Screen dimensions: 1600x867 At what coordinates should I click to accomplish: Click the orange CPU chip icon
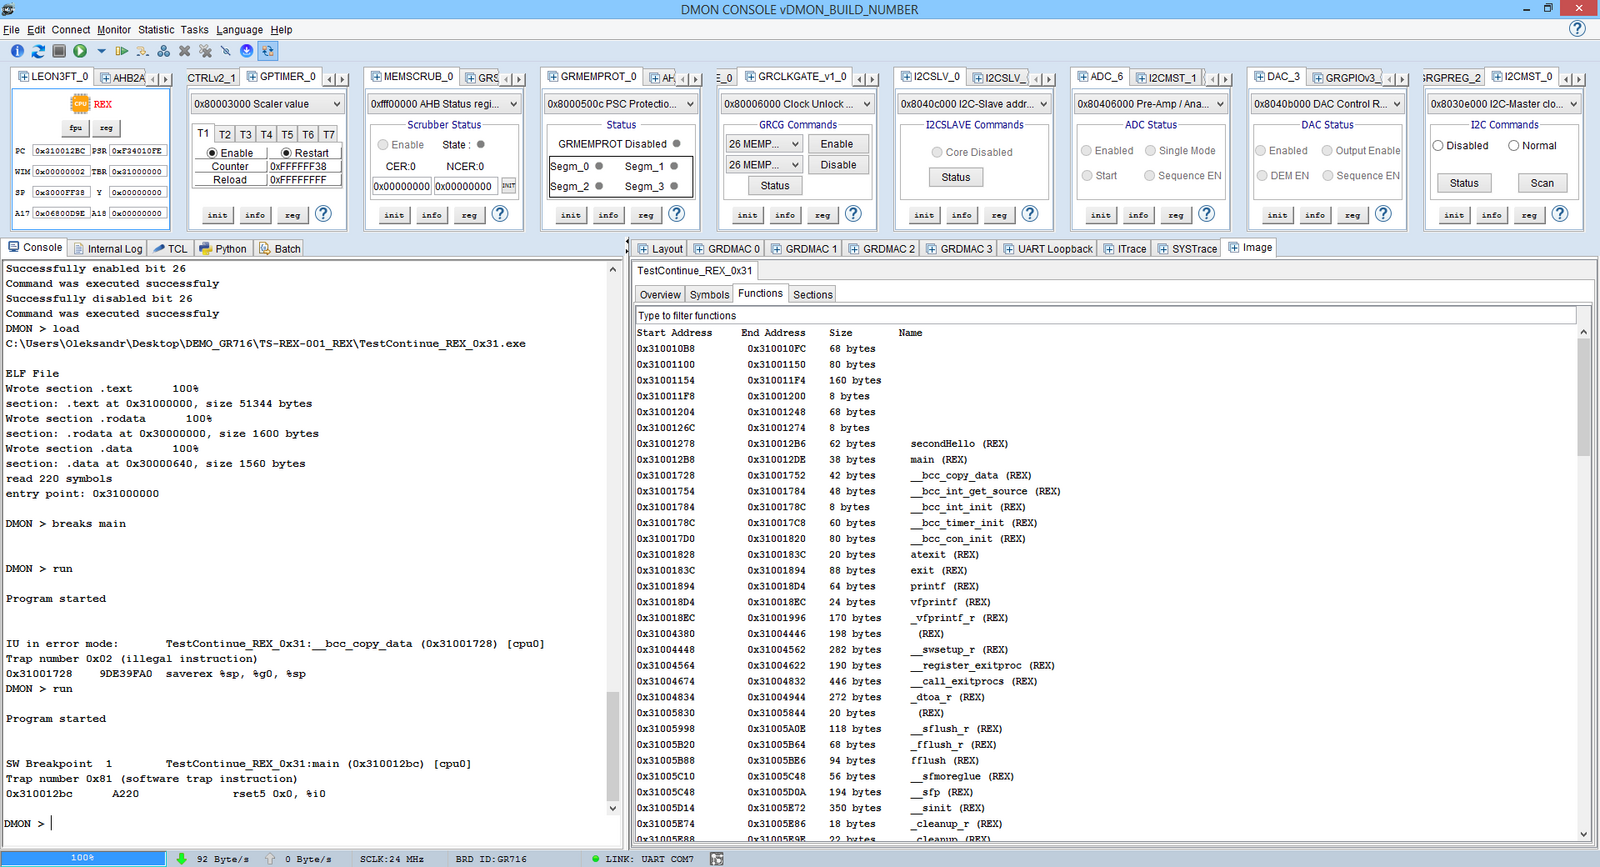pyautogui.click(x=81, y=104)
